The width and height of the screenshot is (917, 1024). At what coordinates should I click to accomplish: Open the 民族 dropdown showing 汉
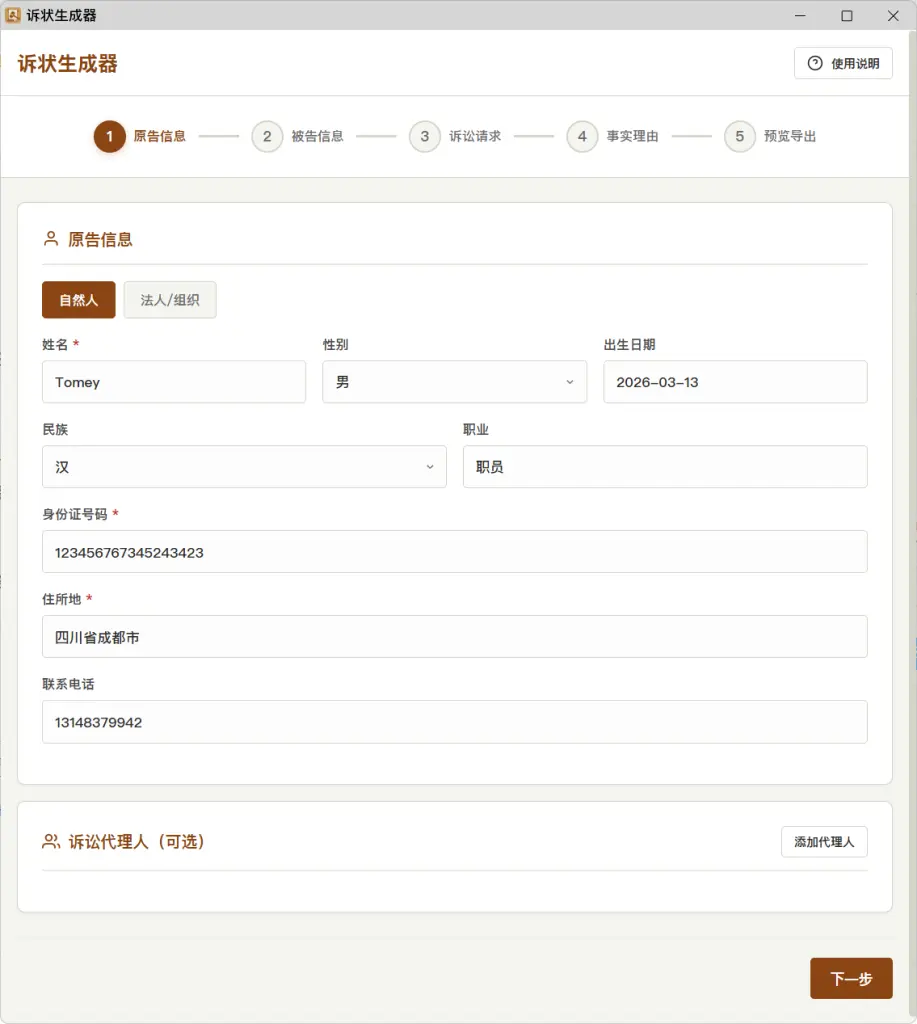[244, 467]
